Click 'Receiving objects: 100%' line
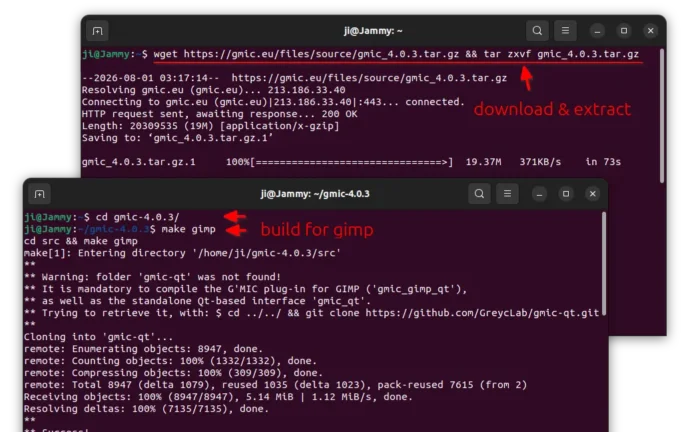The height and width of the screenshot is (432, 700). click(218, 397)
